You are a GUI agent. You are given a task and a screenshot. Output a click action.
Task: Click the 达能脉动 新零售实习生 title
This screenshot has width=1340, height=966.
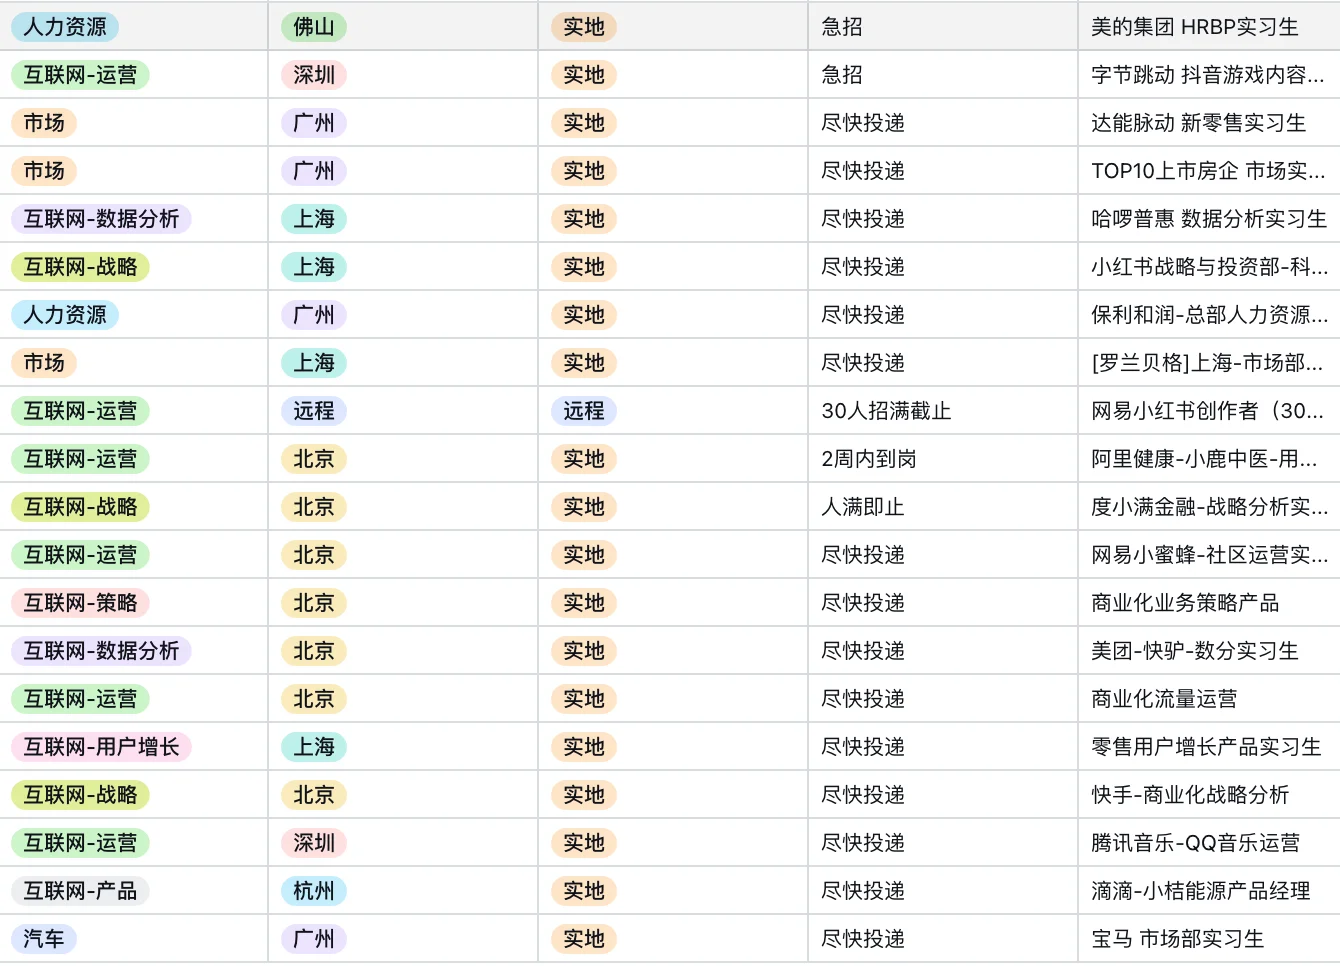(x=1198, y=123)
